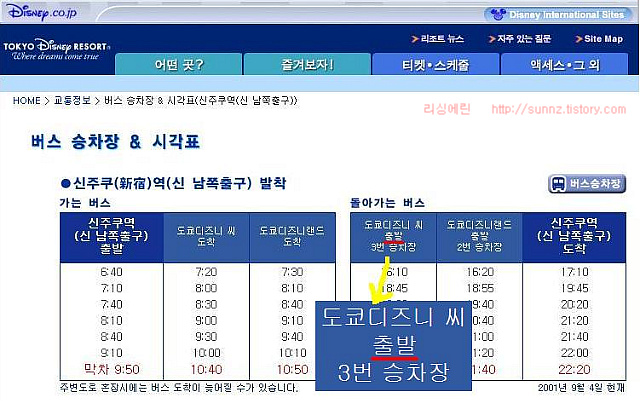Click the 8:10 Shinjuku departure time
Image resolution: width=640 pixels, height=401 pixels.
coord(111,321)
